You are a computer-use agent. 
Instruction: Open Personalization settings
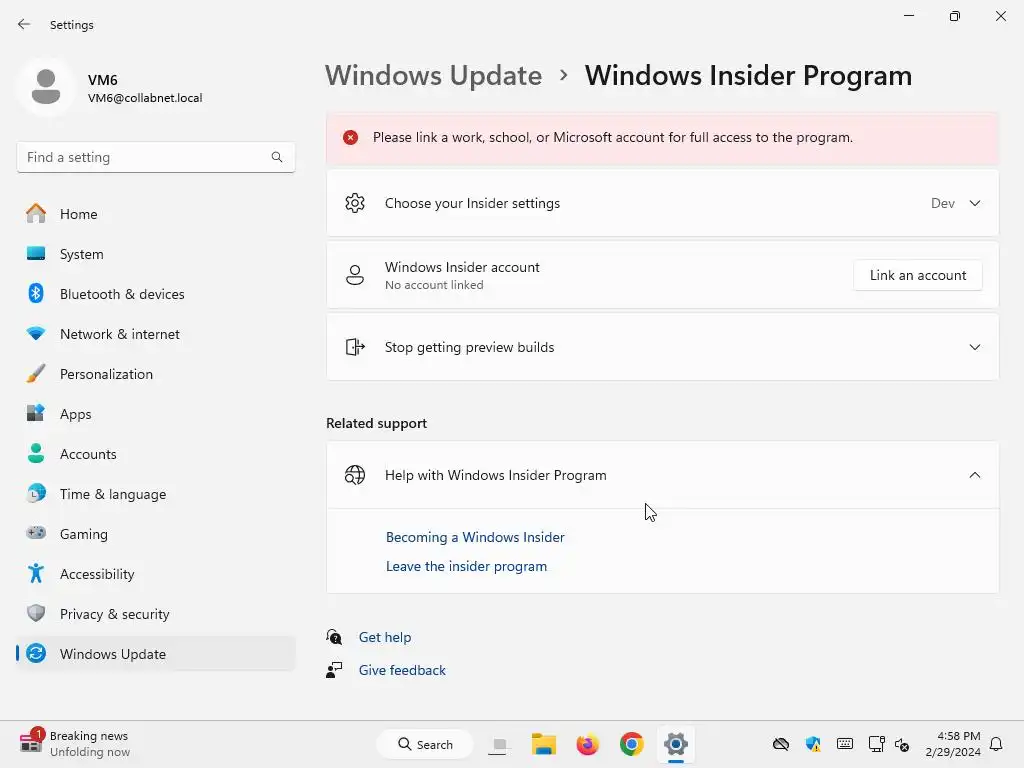(x=155, y=374)
